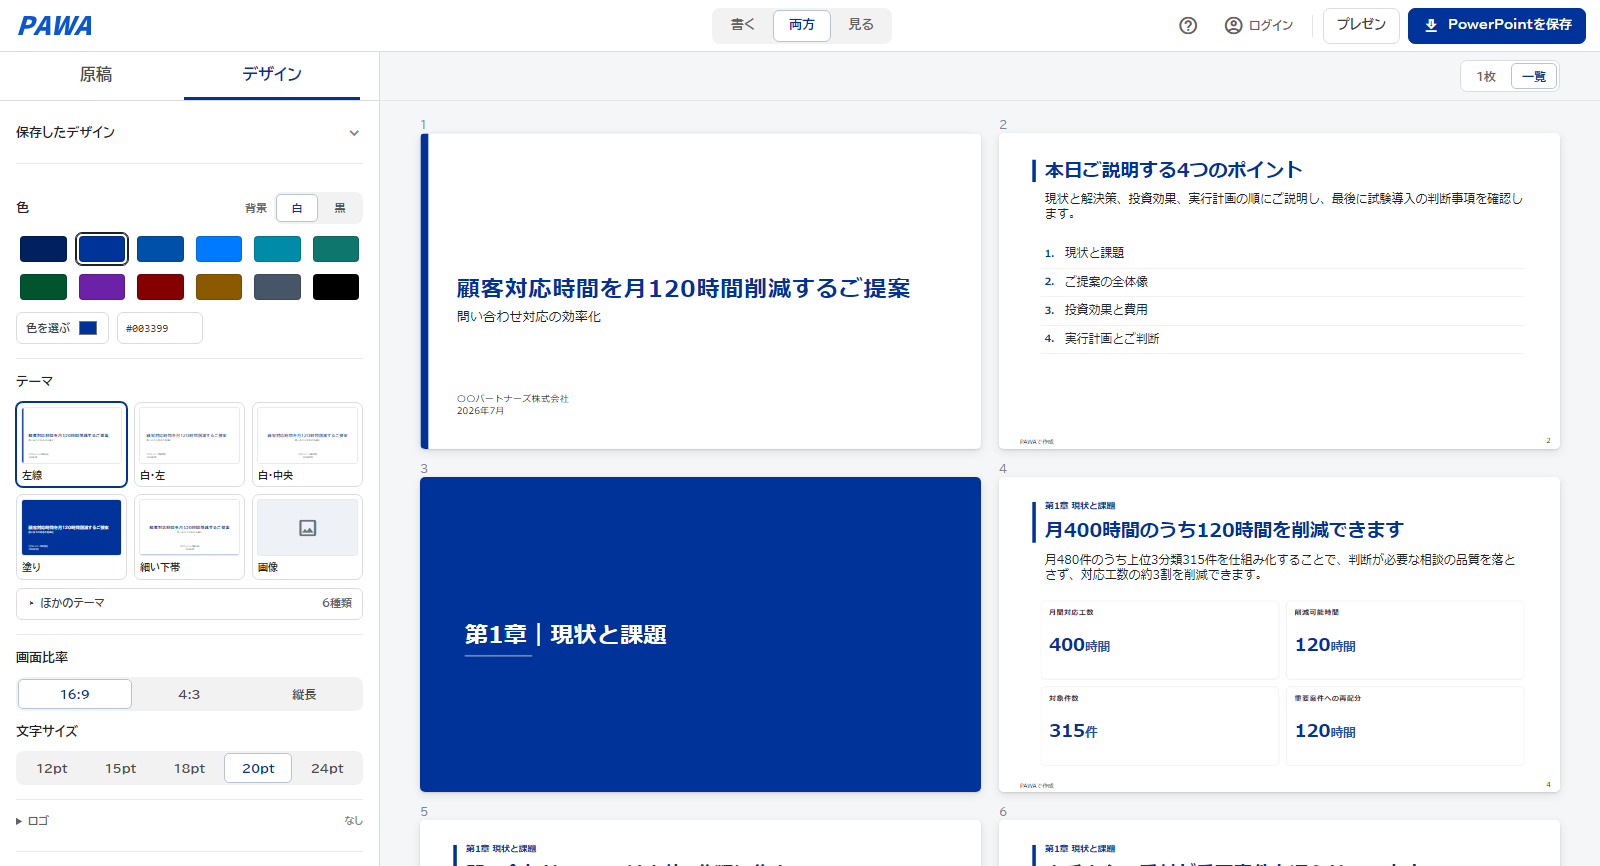1600x866 pixels.
Task: Select the dark red color swatch
Action: (160, 287)
